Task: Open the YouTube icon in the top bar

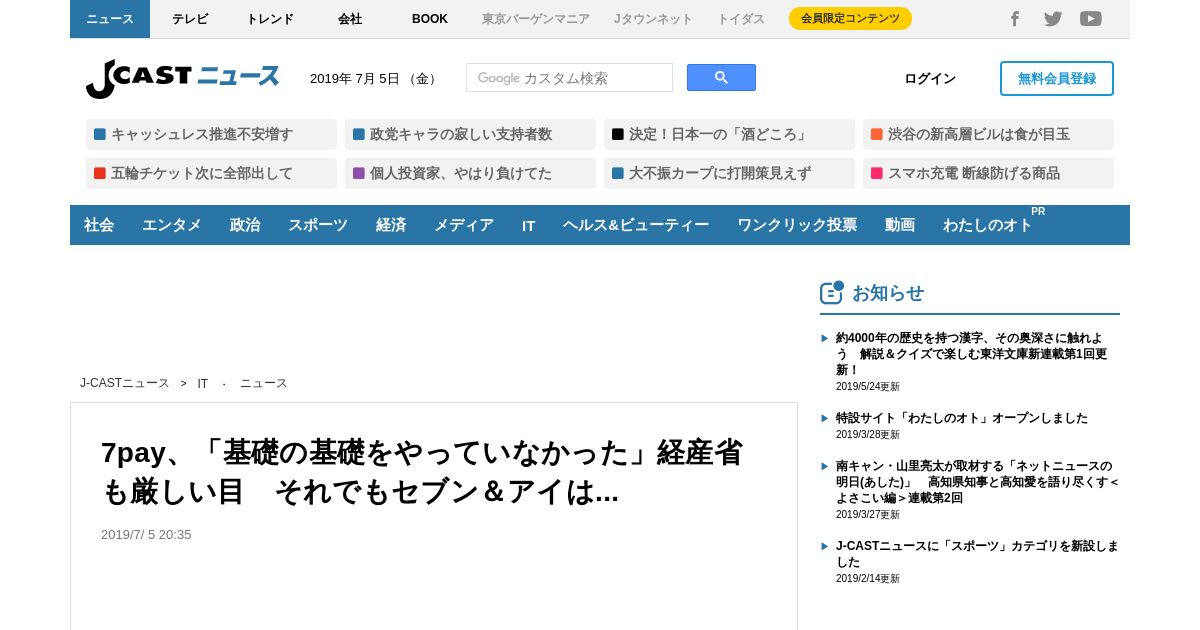Action: (1091, 19)
